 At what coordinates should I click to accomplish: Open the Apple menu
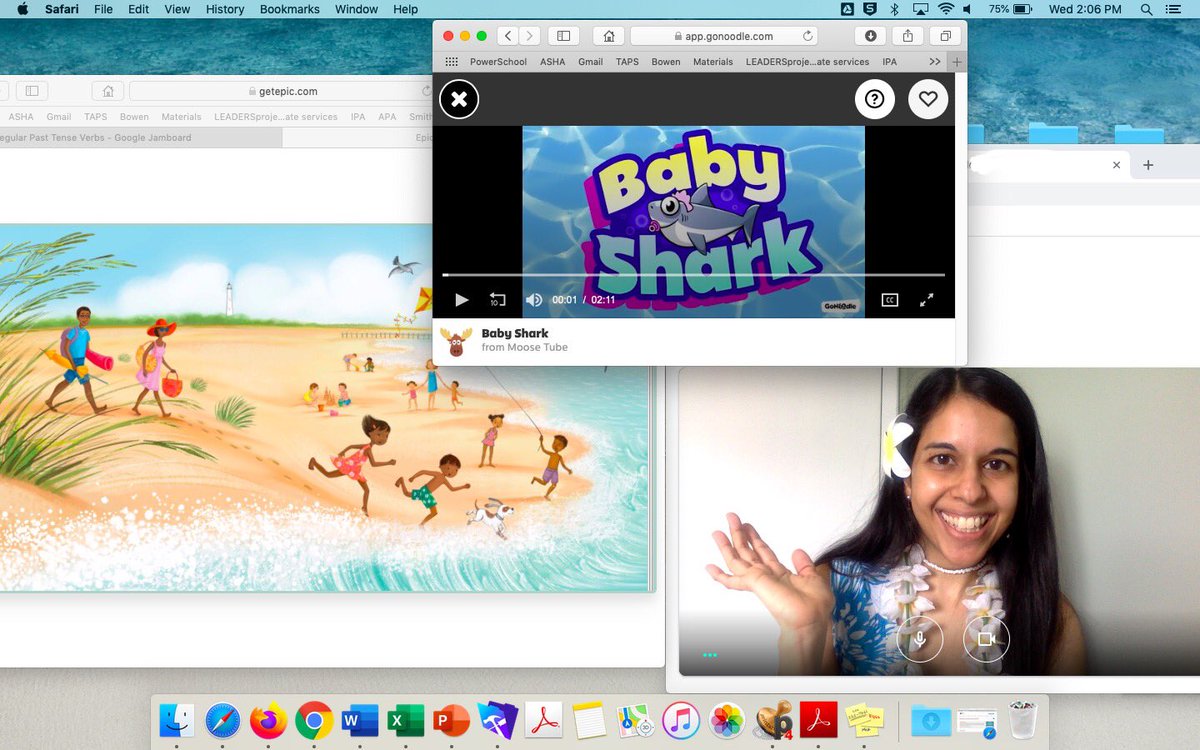(x=22, y=9)
